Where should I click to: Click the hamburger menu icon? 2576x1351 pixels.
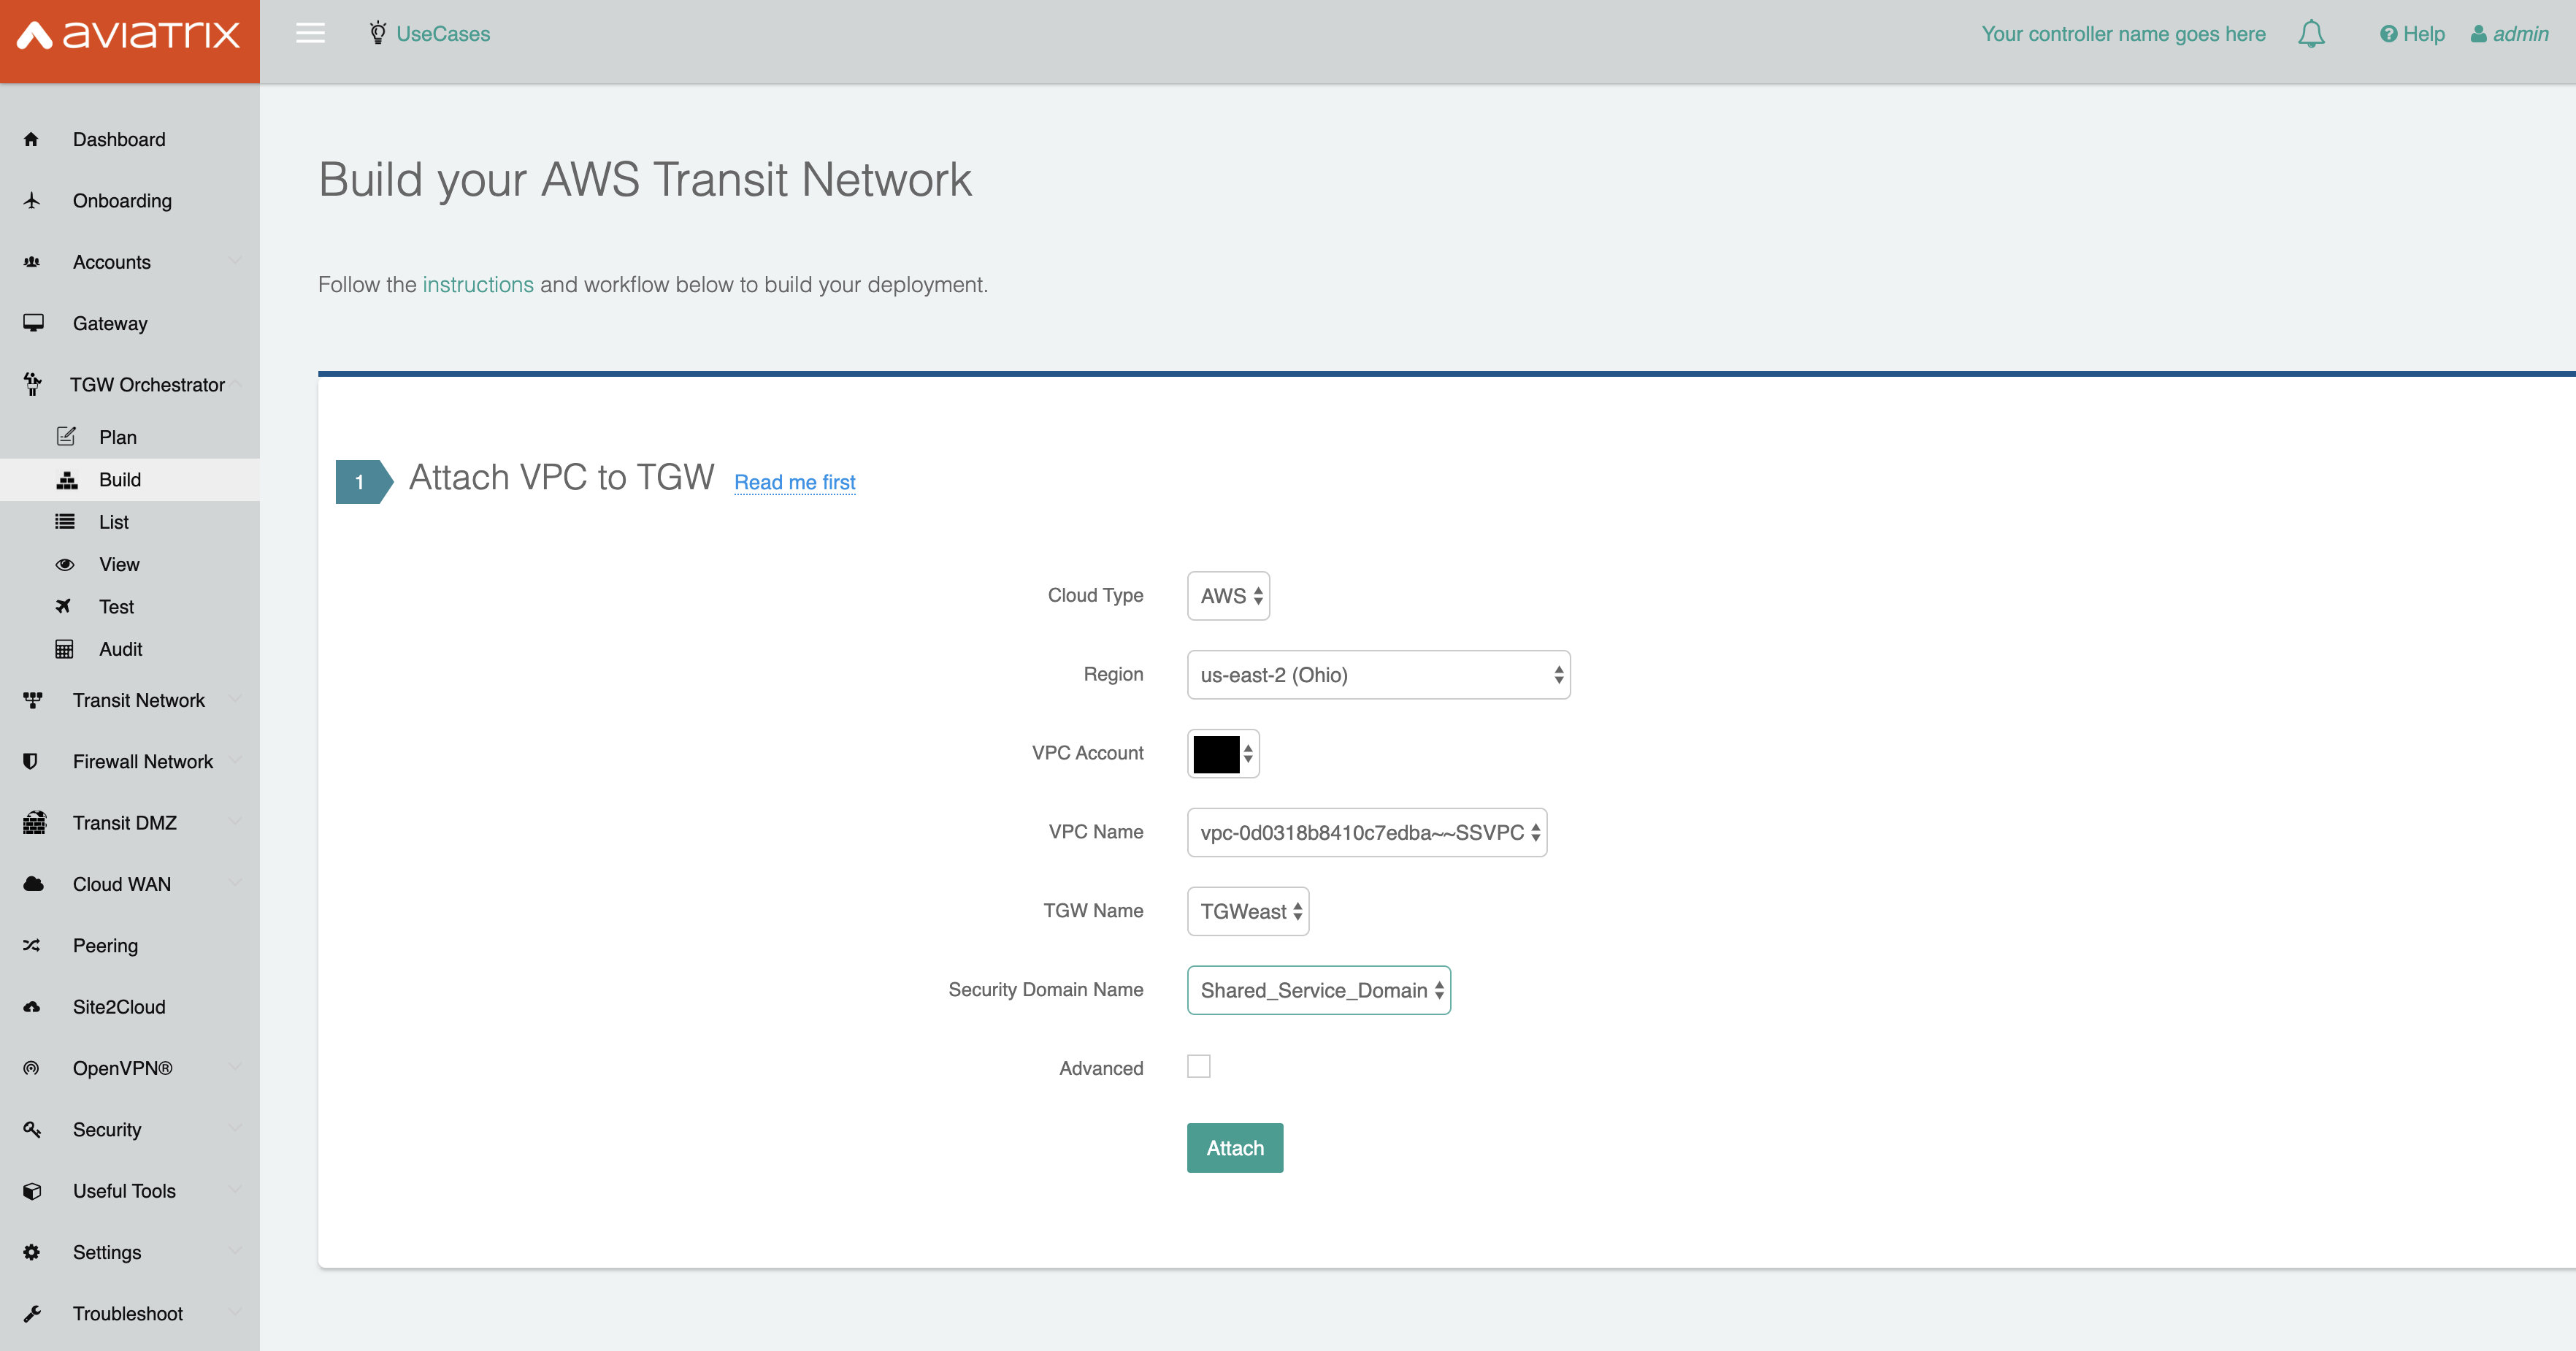click(x=310, y=34)
